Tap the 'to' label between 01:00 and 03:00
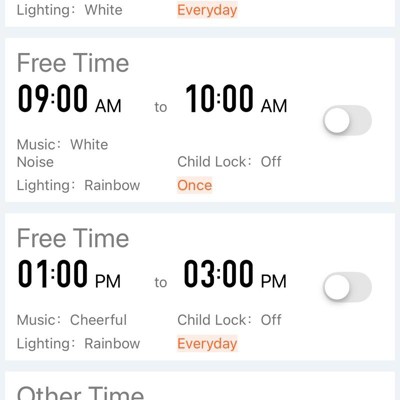The width and height of the screenshot is (400, 400). pos(161,282)
